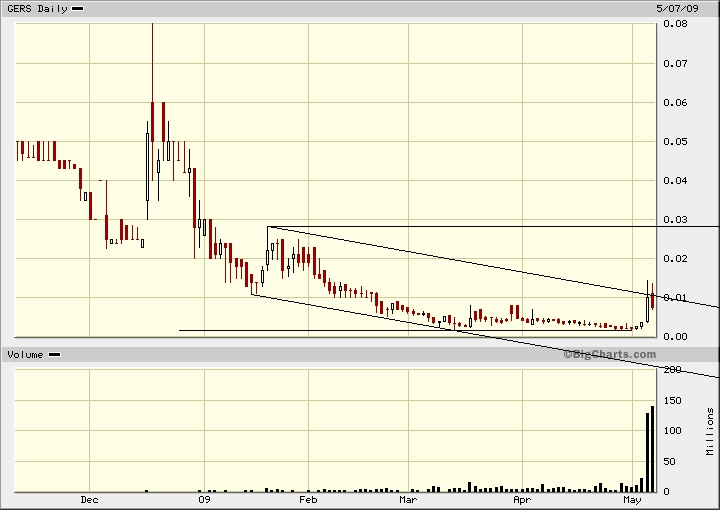The height and width of the screenshot is (510, 720).
Task: Click the BigCharts.com watermark
Action: (610, 354)
